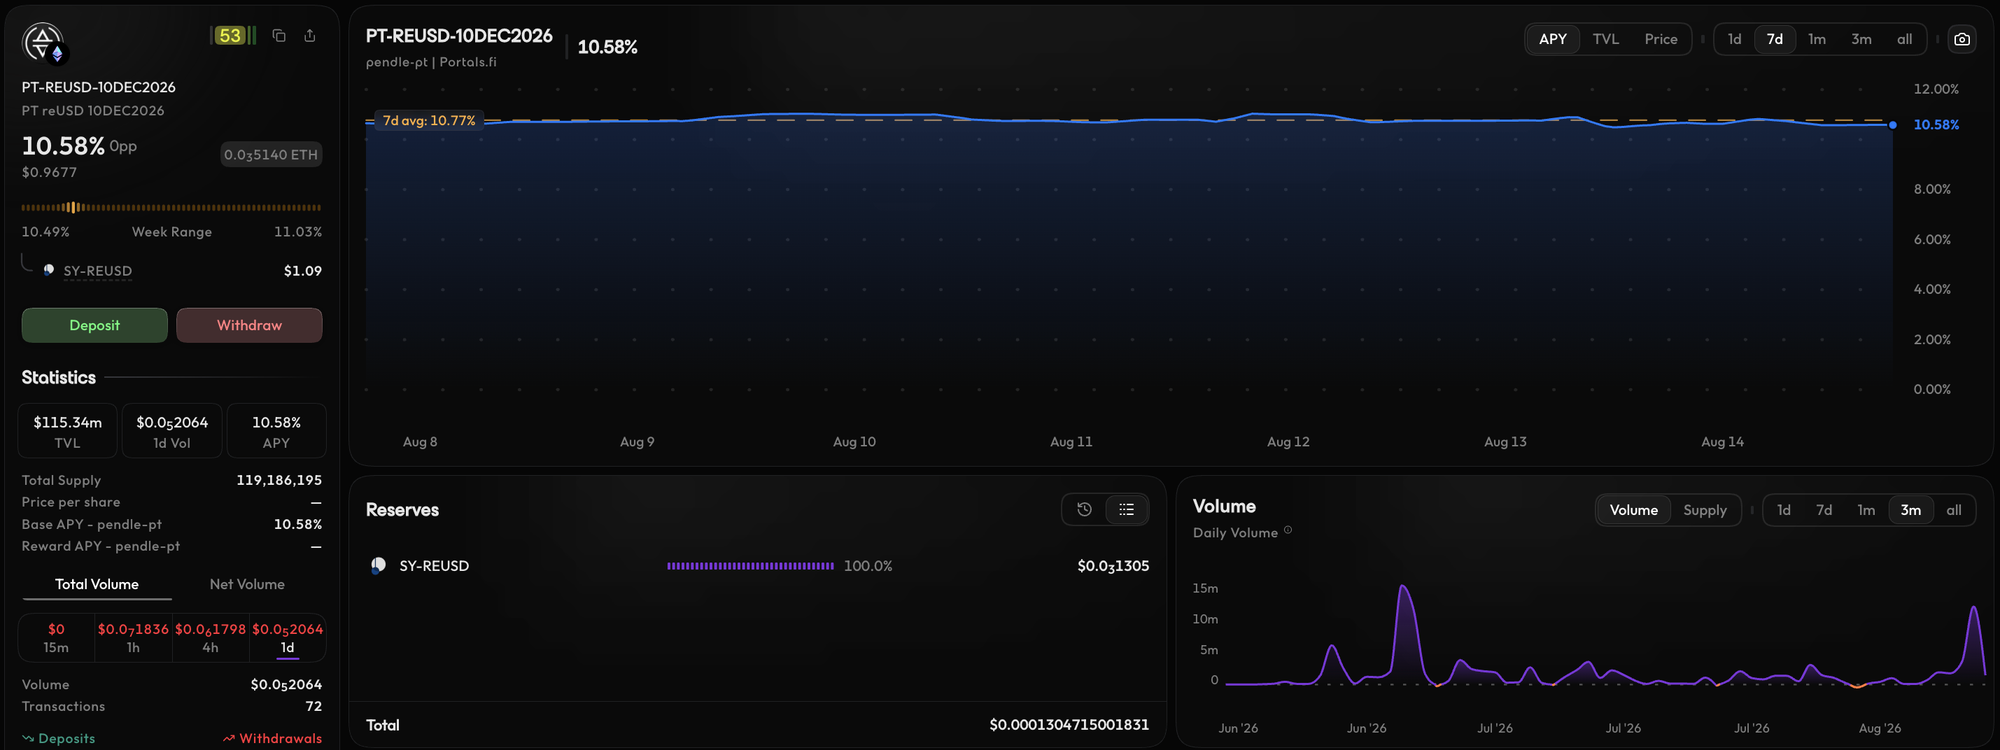Screen dimensions: 2000x750
Task: Open the Net Volume tab
Action: pos(247,584)
